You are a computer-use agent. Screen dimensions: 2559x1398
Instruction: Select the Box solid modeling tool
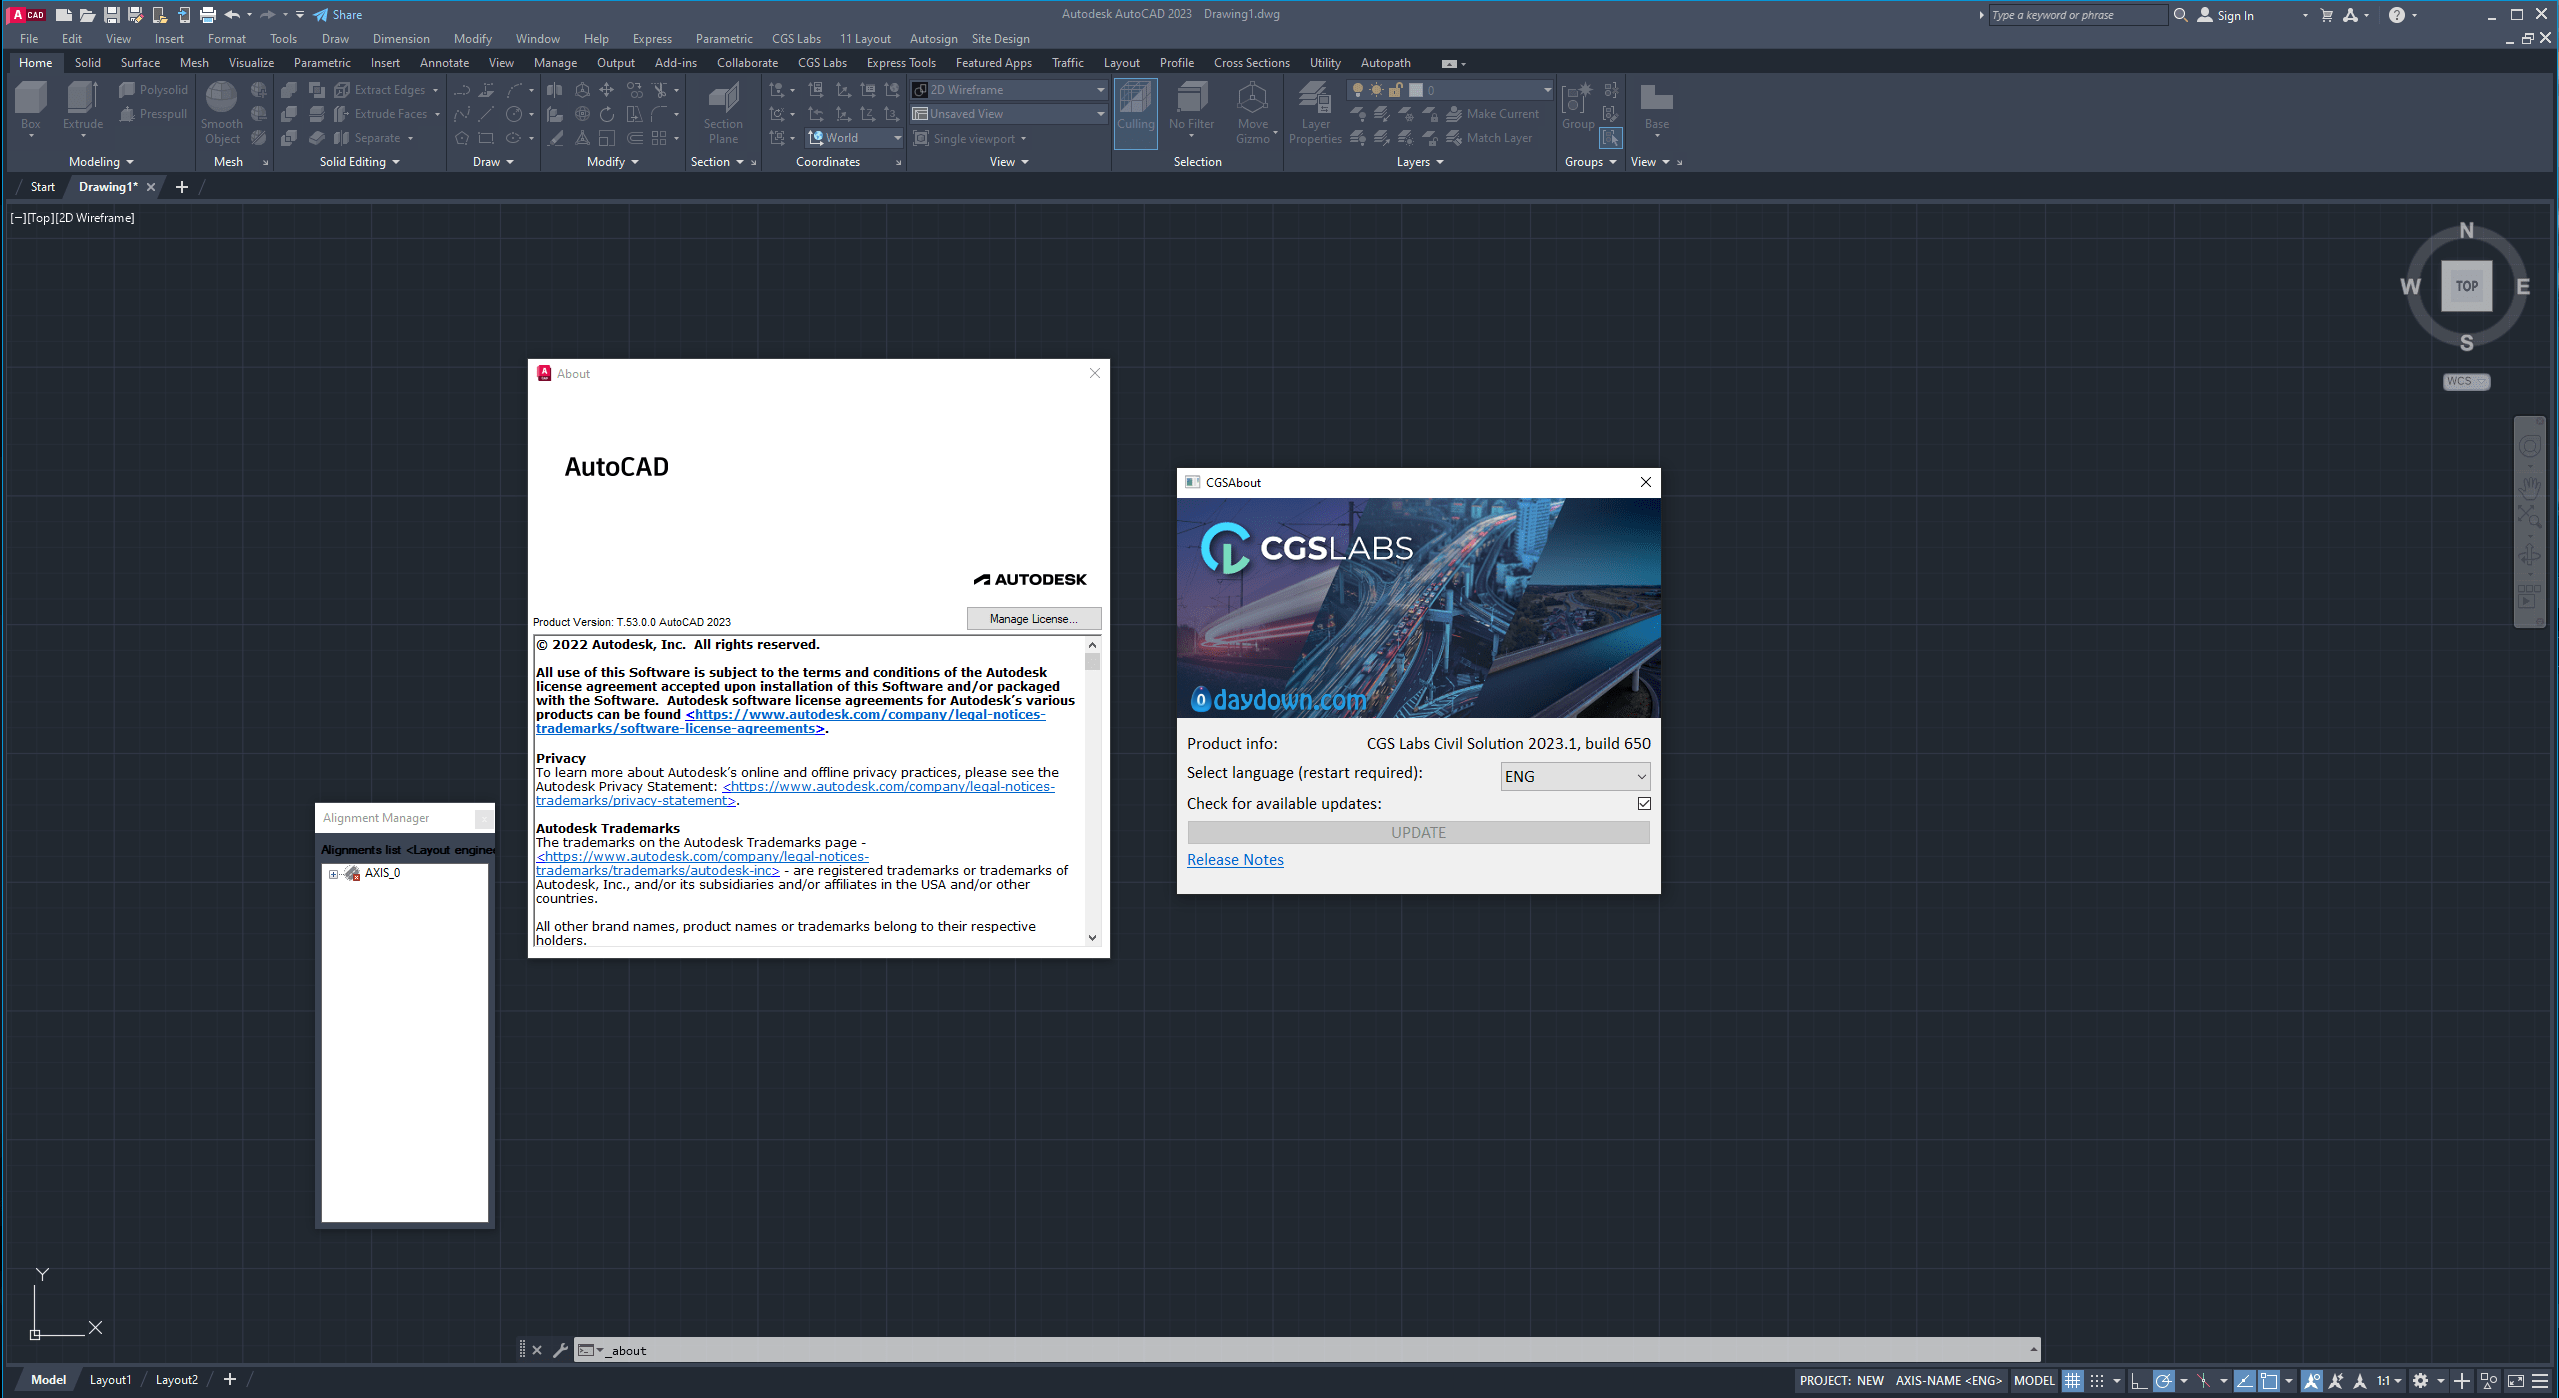(31, 106)
